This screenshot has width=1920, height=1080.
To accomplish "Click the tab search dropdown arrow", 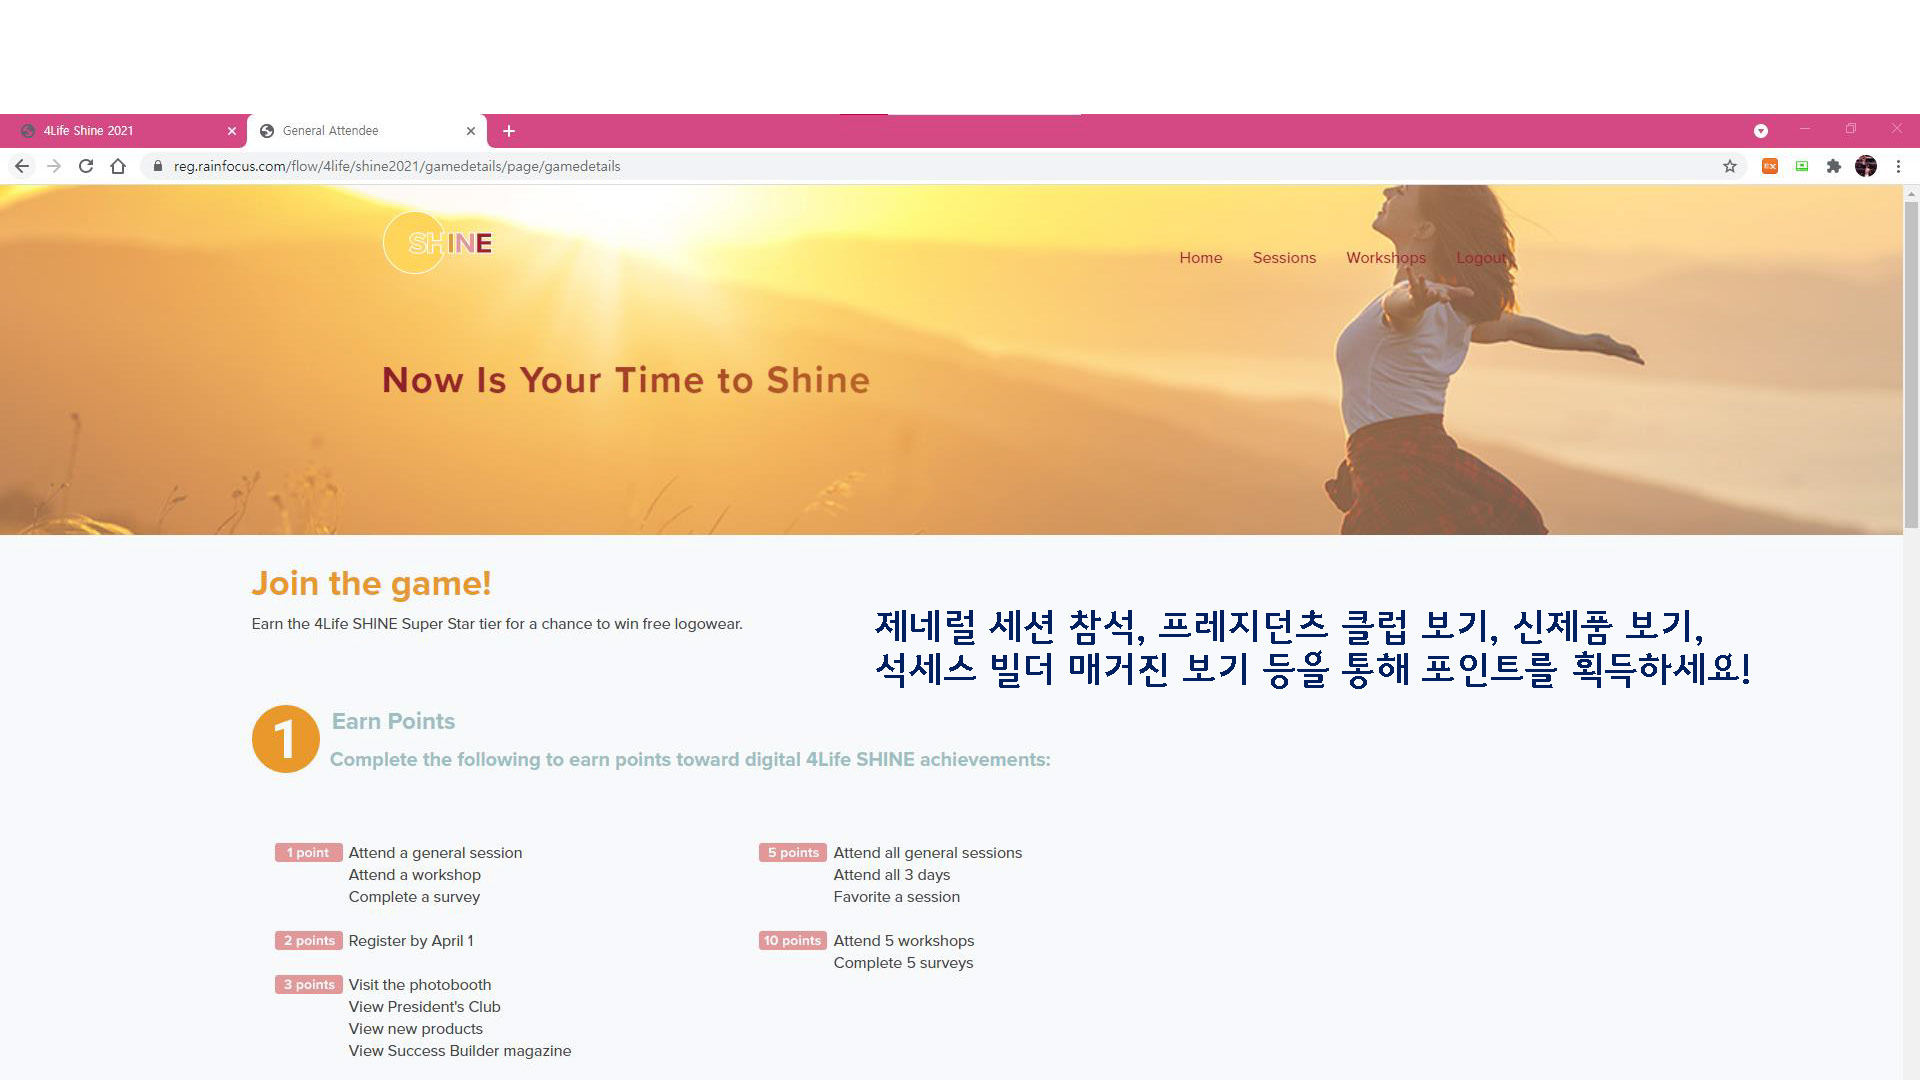I will pyautogui.click(x=1761, y=131).
